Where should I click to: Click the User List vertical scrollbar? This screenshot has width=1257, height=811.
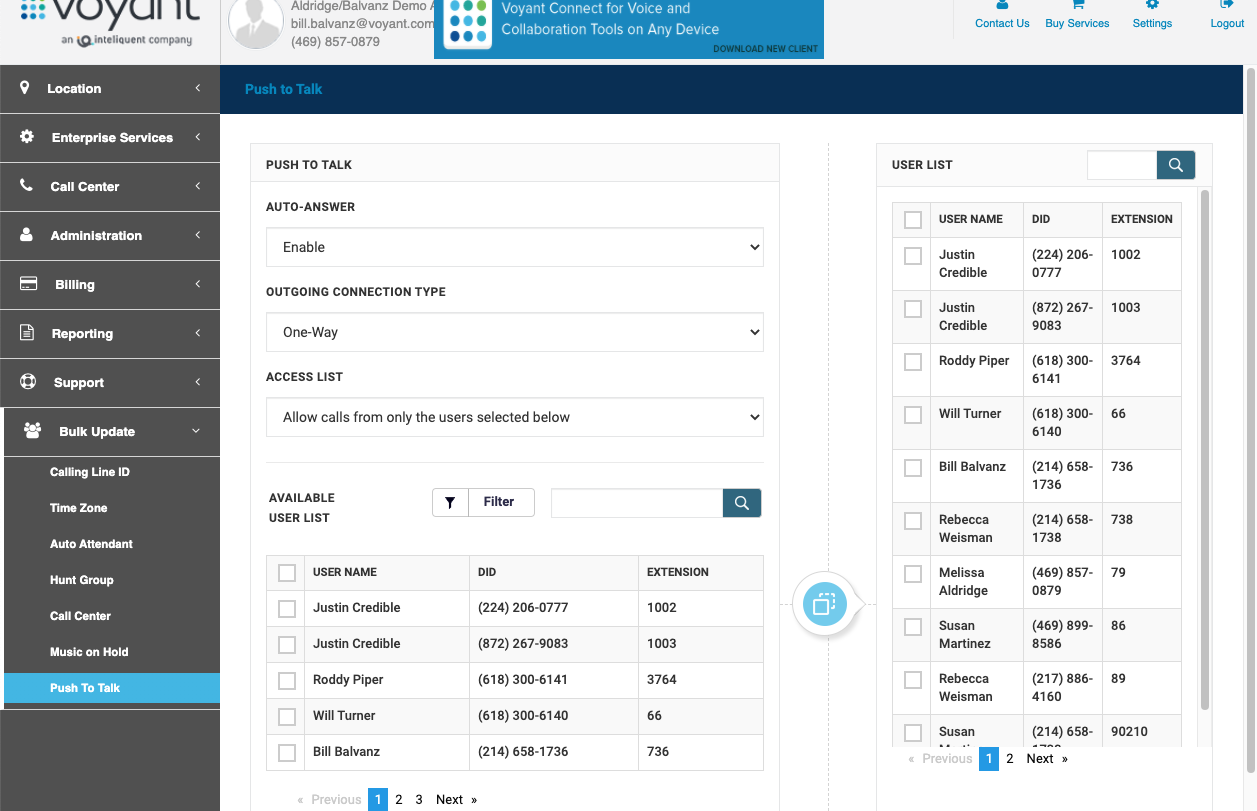(1205, 450)
